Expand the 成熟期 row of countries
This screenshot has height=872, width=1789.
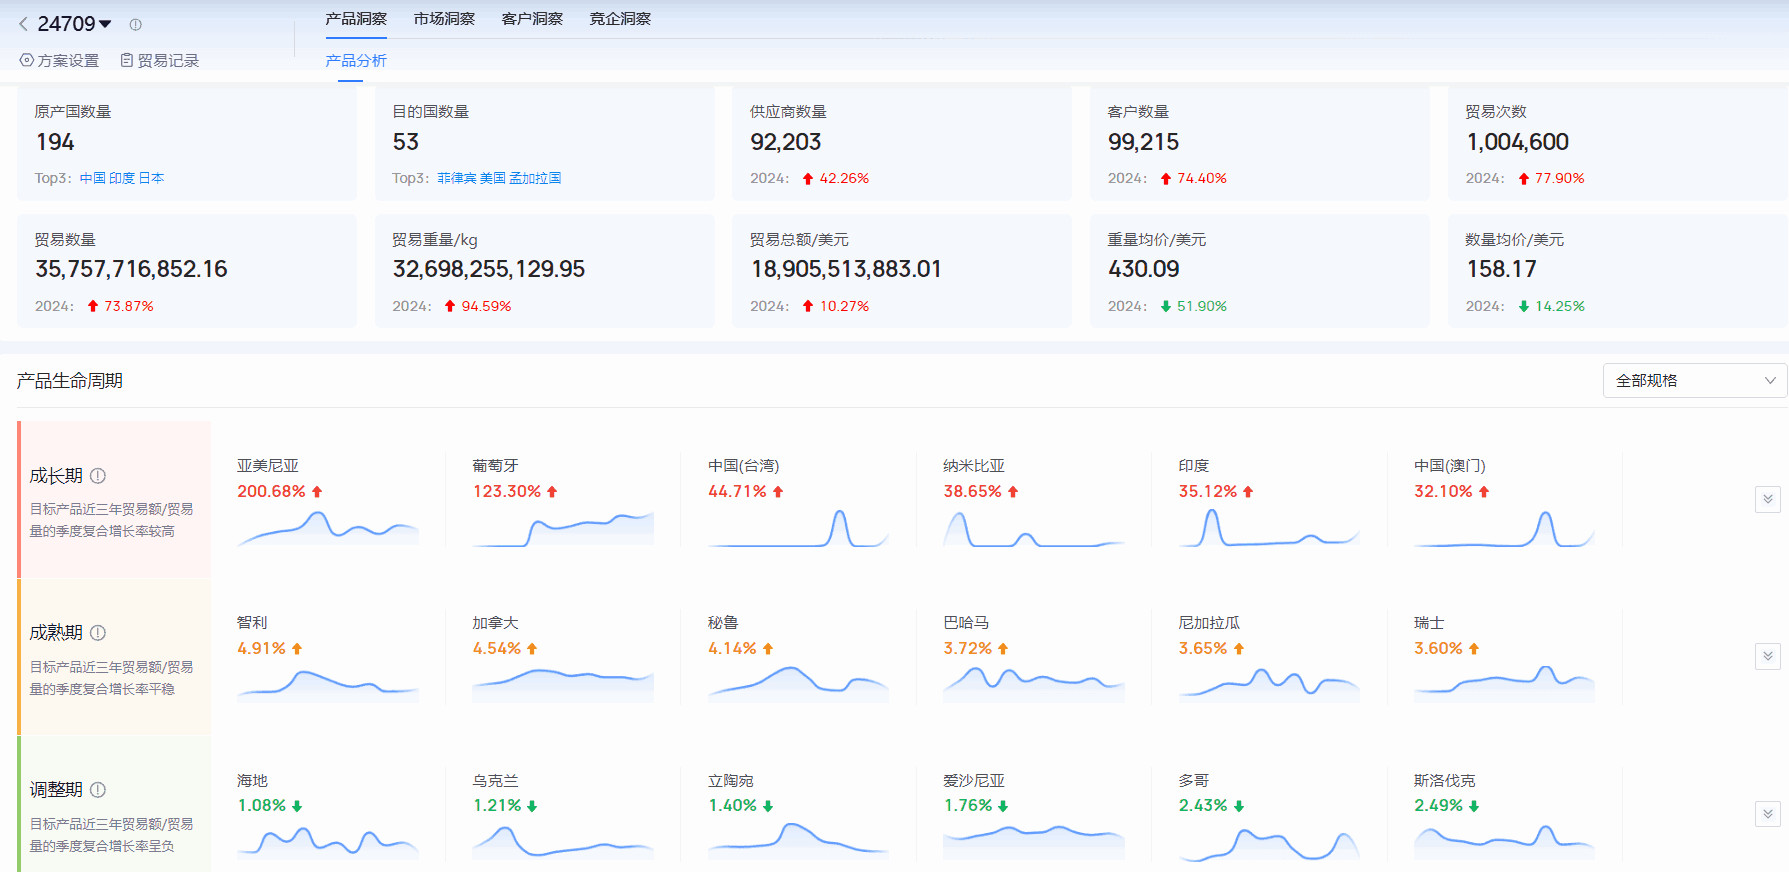click(x=1767, y=656)
